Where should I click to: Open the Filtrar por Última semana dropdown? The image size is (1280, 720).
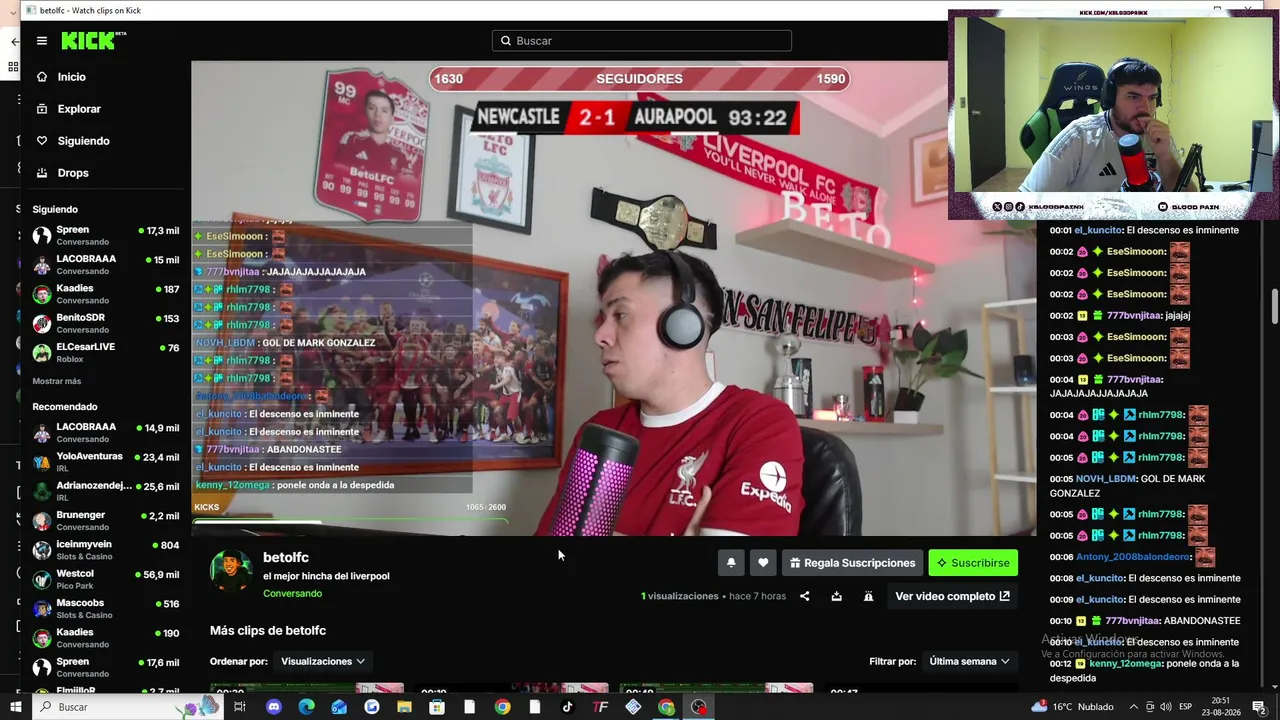coord(969,661)
